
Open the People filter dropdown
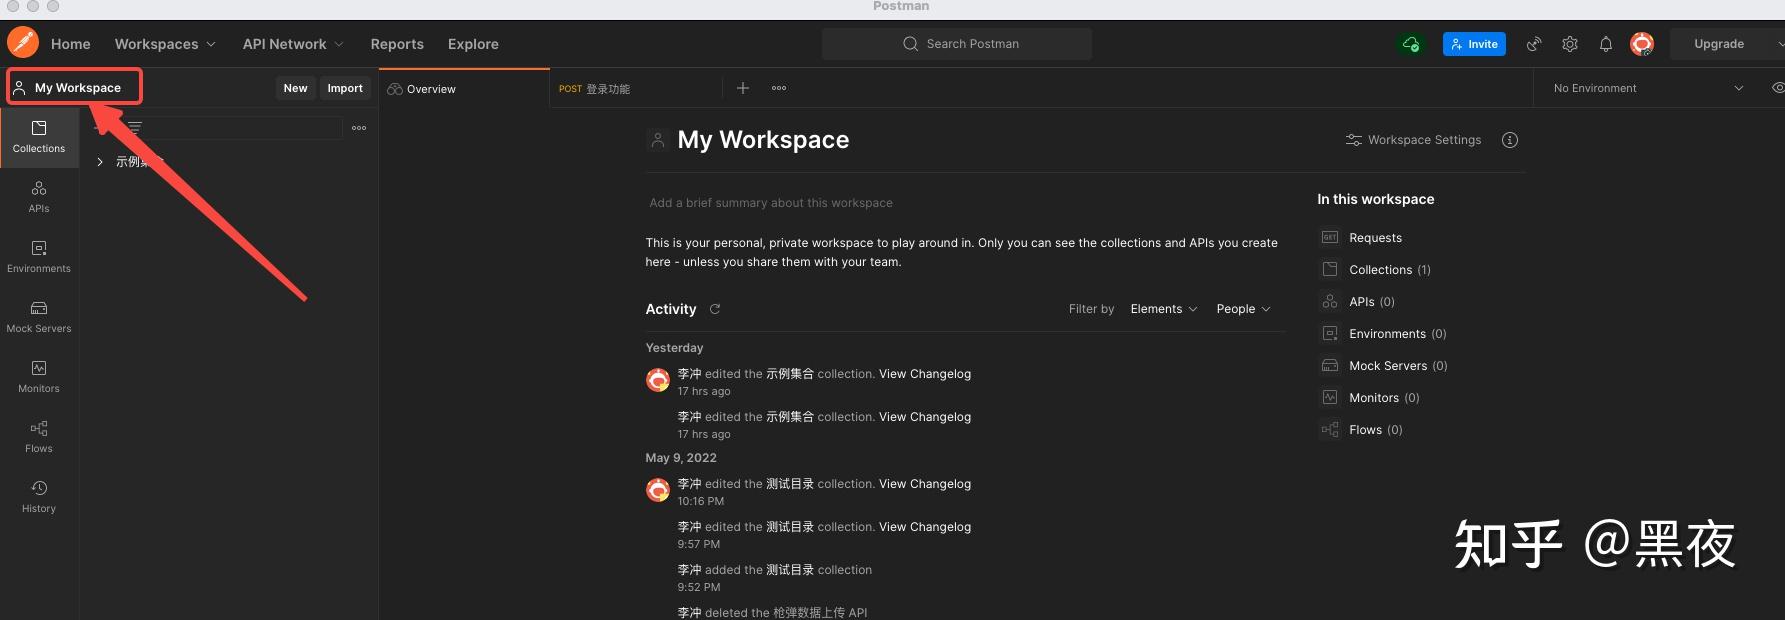coord(1244,309)
